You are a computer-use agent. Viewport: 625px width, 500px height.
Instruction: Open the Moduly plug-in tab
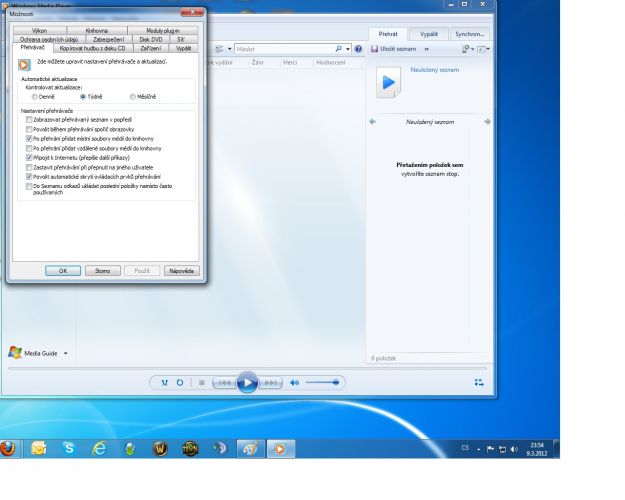[163, 31]
